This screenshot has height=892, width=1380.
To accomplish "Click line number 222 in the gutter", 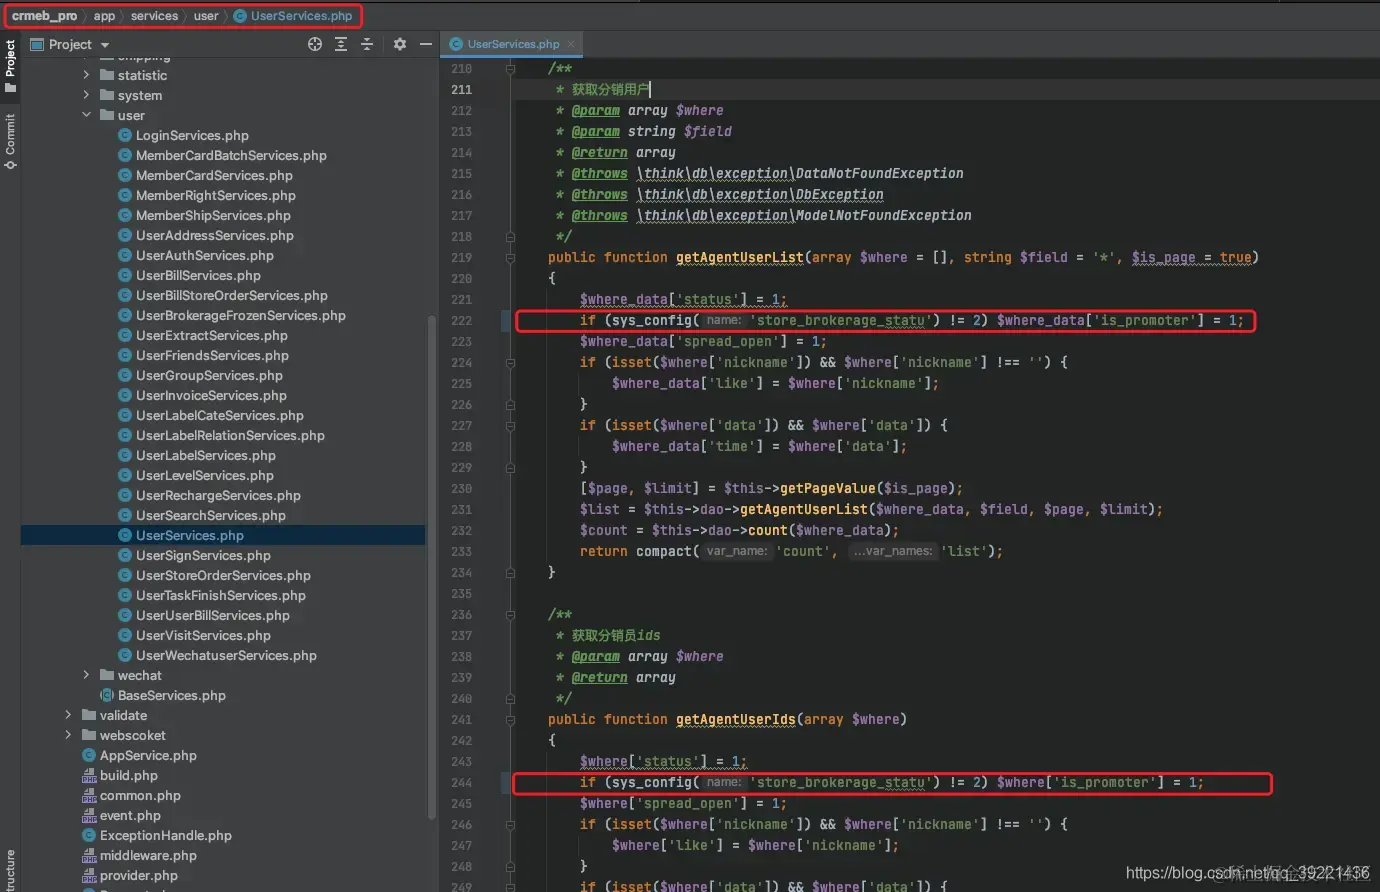I will (x=461, y=321).
